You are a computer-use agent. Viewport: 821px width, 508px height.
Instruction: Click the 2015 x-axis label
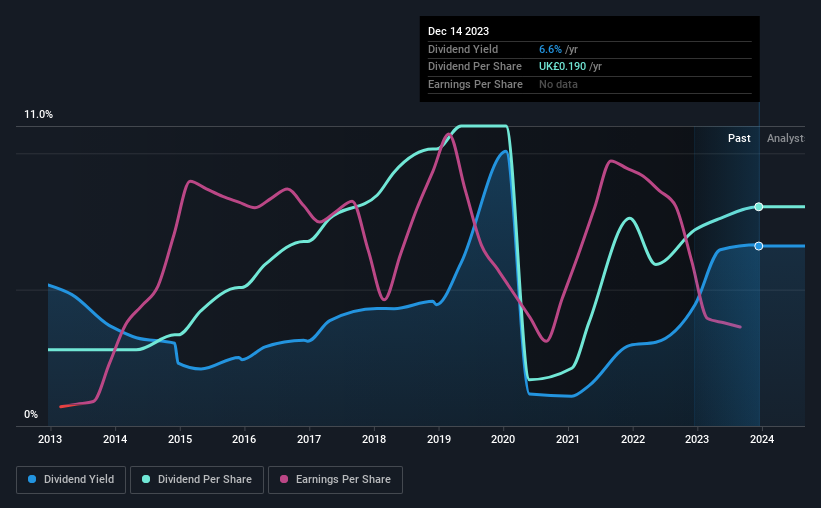[180, 439]
